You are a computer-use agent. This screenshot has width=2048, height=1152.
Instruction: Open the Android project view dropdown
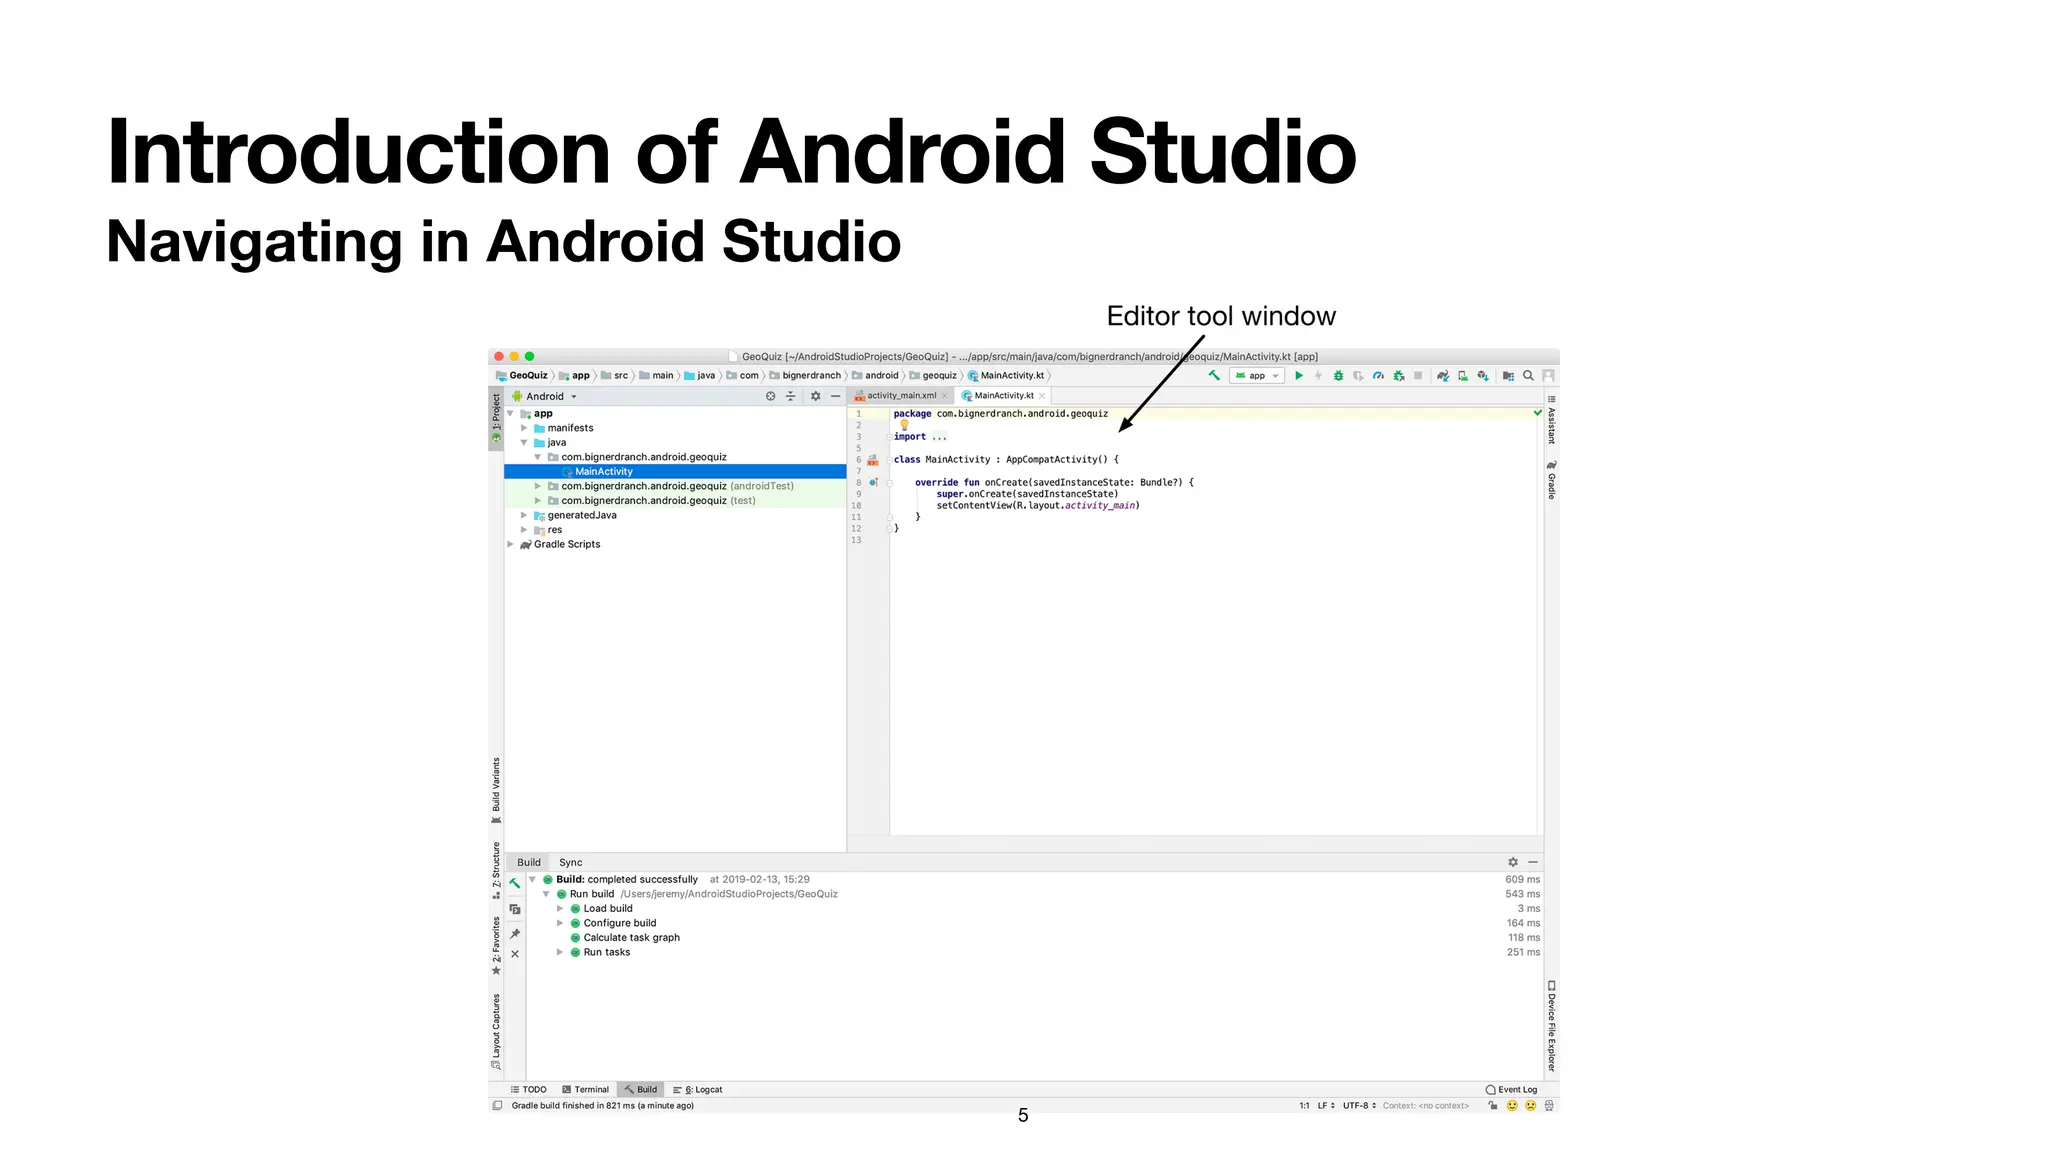tap(545, 396)
